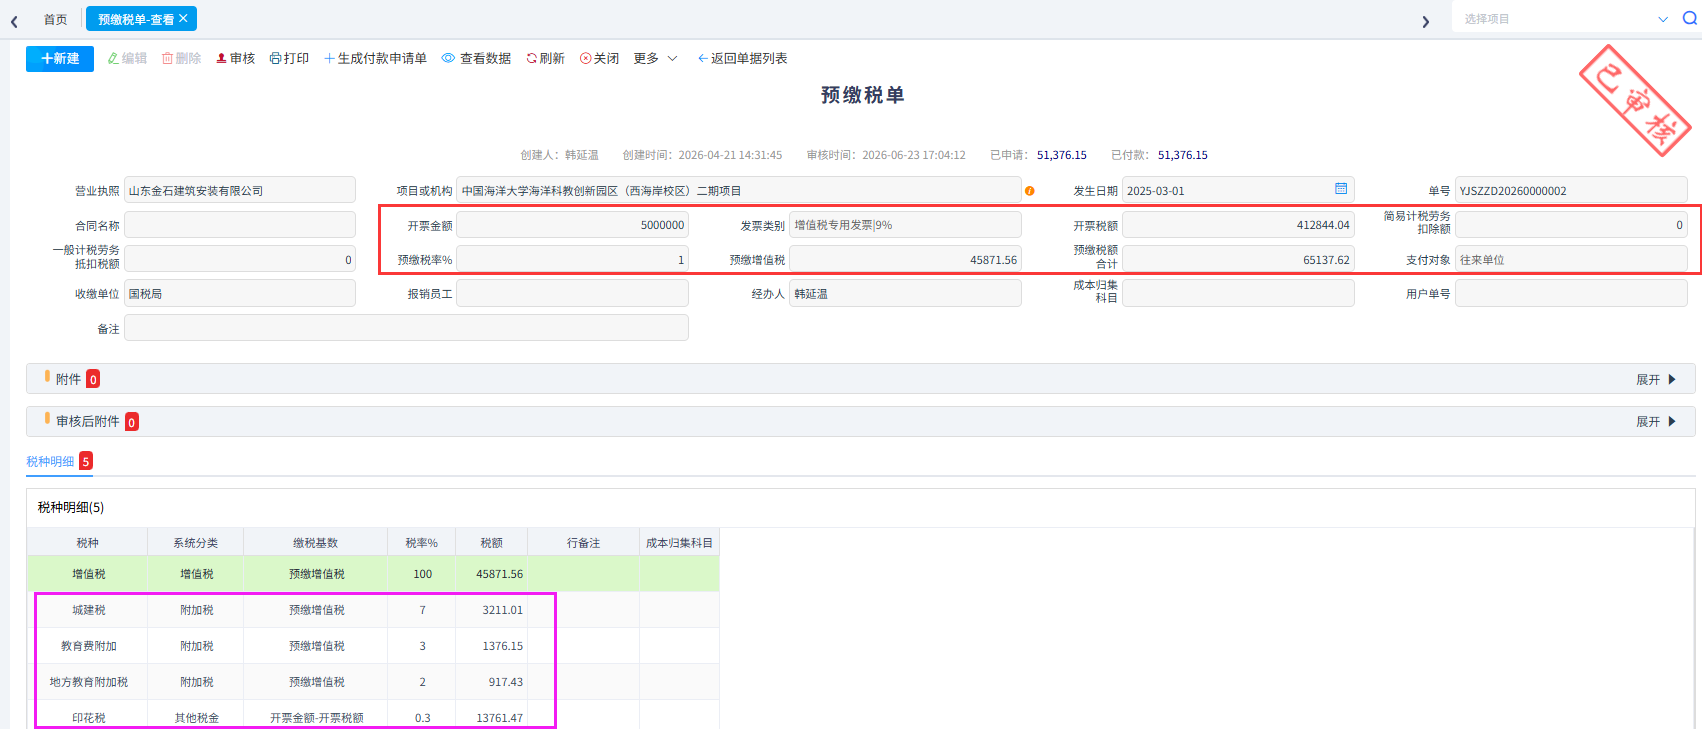This screenshot has height=729, width=1702.
Task: Click the orange info icon beside 项目或机构
Action: click(x=1029, y=191)
